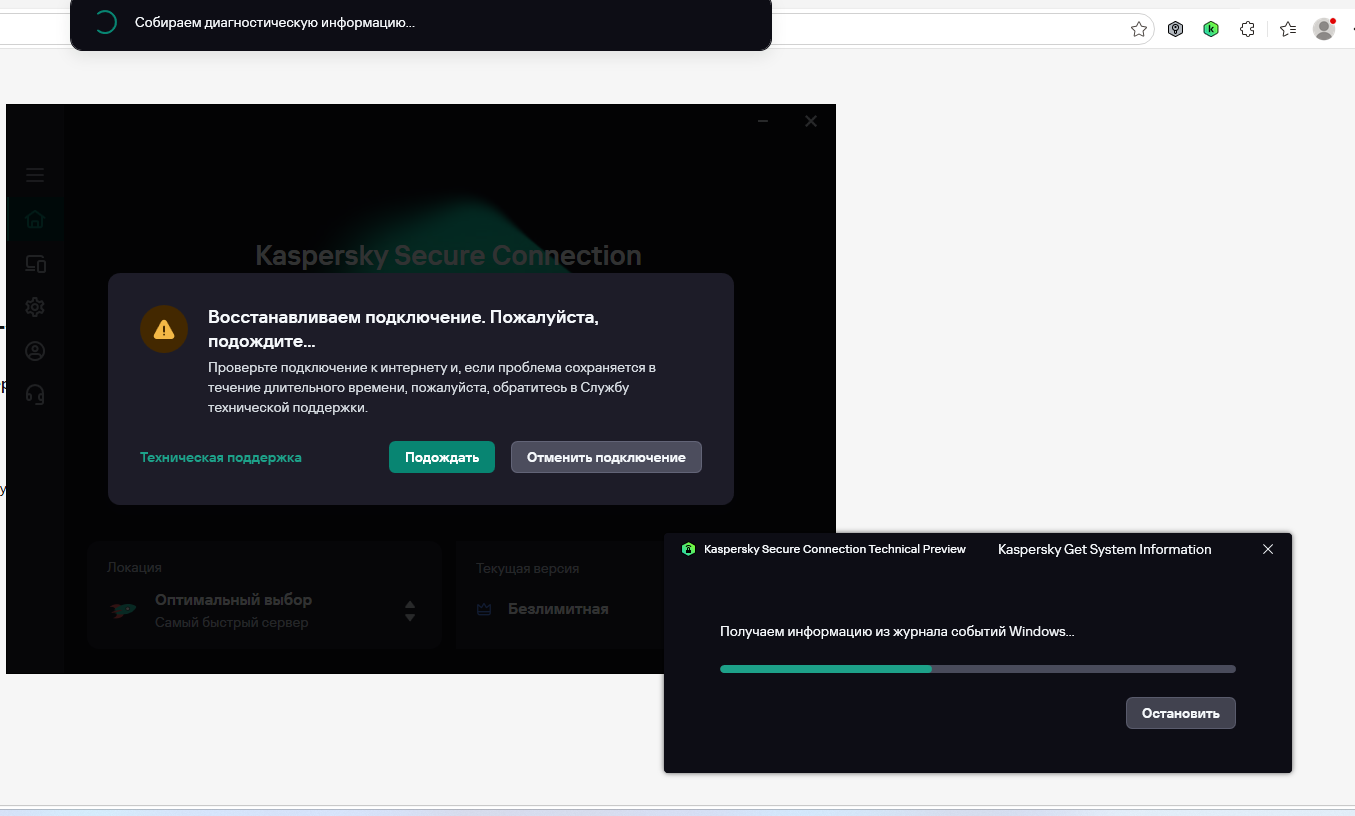Click the Kaspersky Secure Connection heading in main window
Image resolution: width=1355 pixels, height=816 pixels.
(x=448, y=256)
